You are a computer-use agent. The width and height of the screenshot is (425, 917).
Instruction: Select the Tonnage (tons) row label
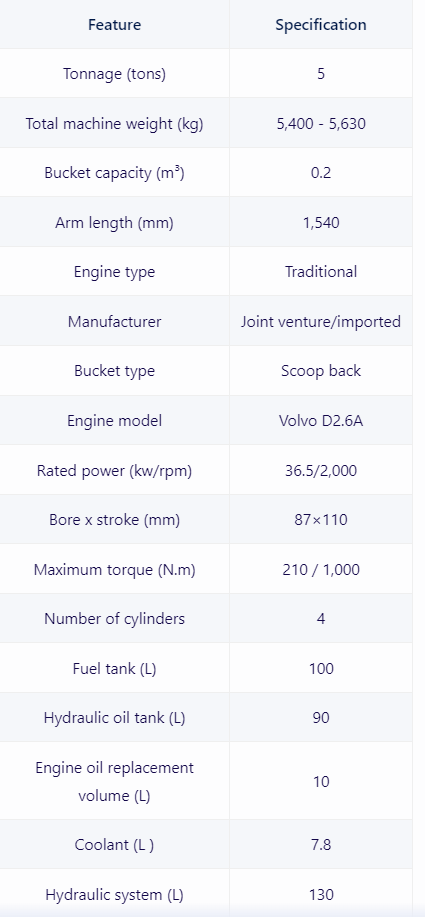[115, 74]
